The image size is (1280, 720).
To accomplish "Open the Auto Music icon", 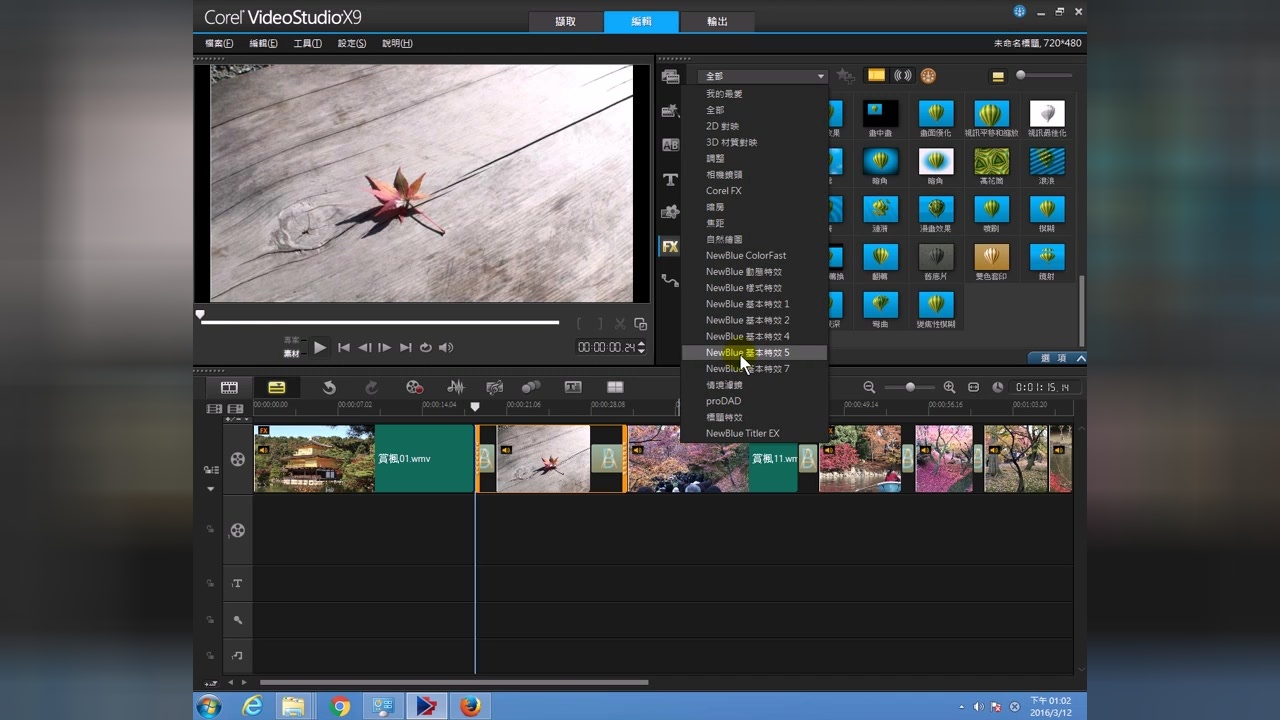I will pos(494,387).
